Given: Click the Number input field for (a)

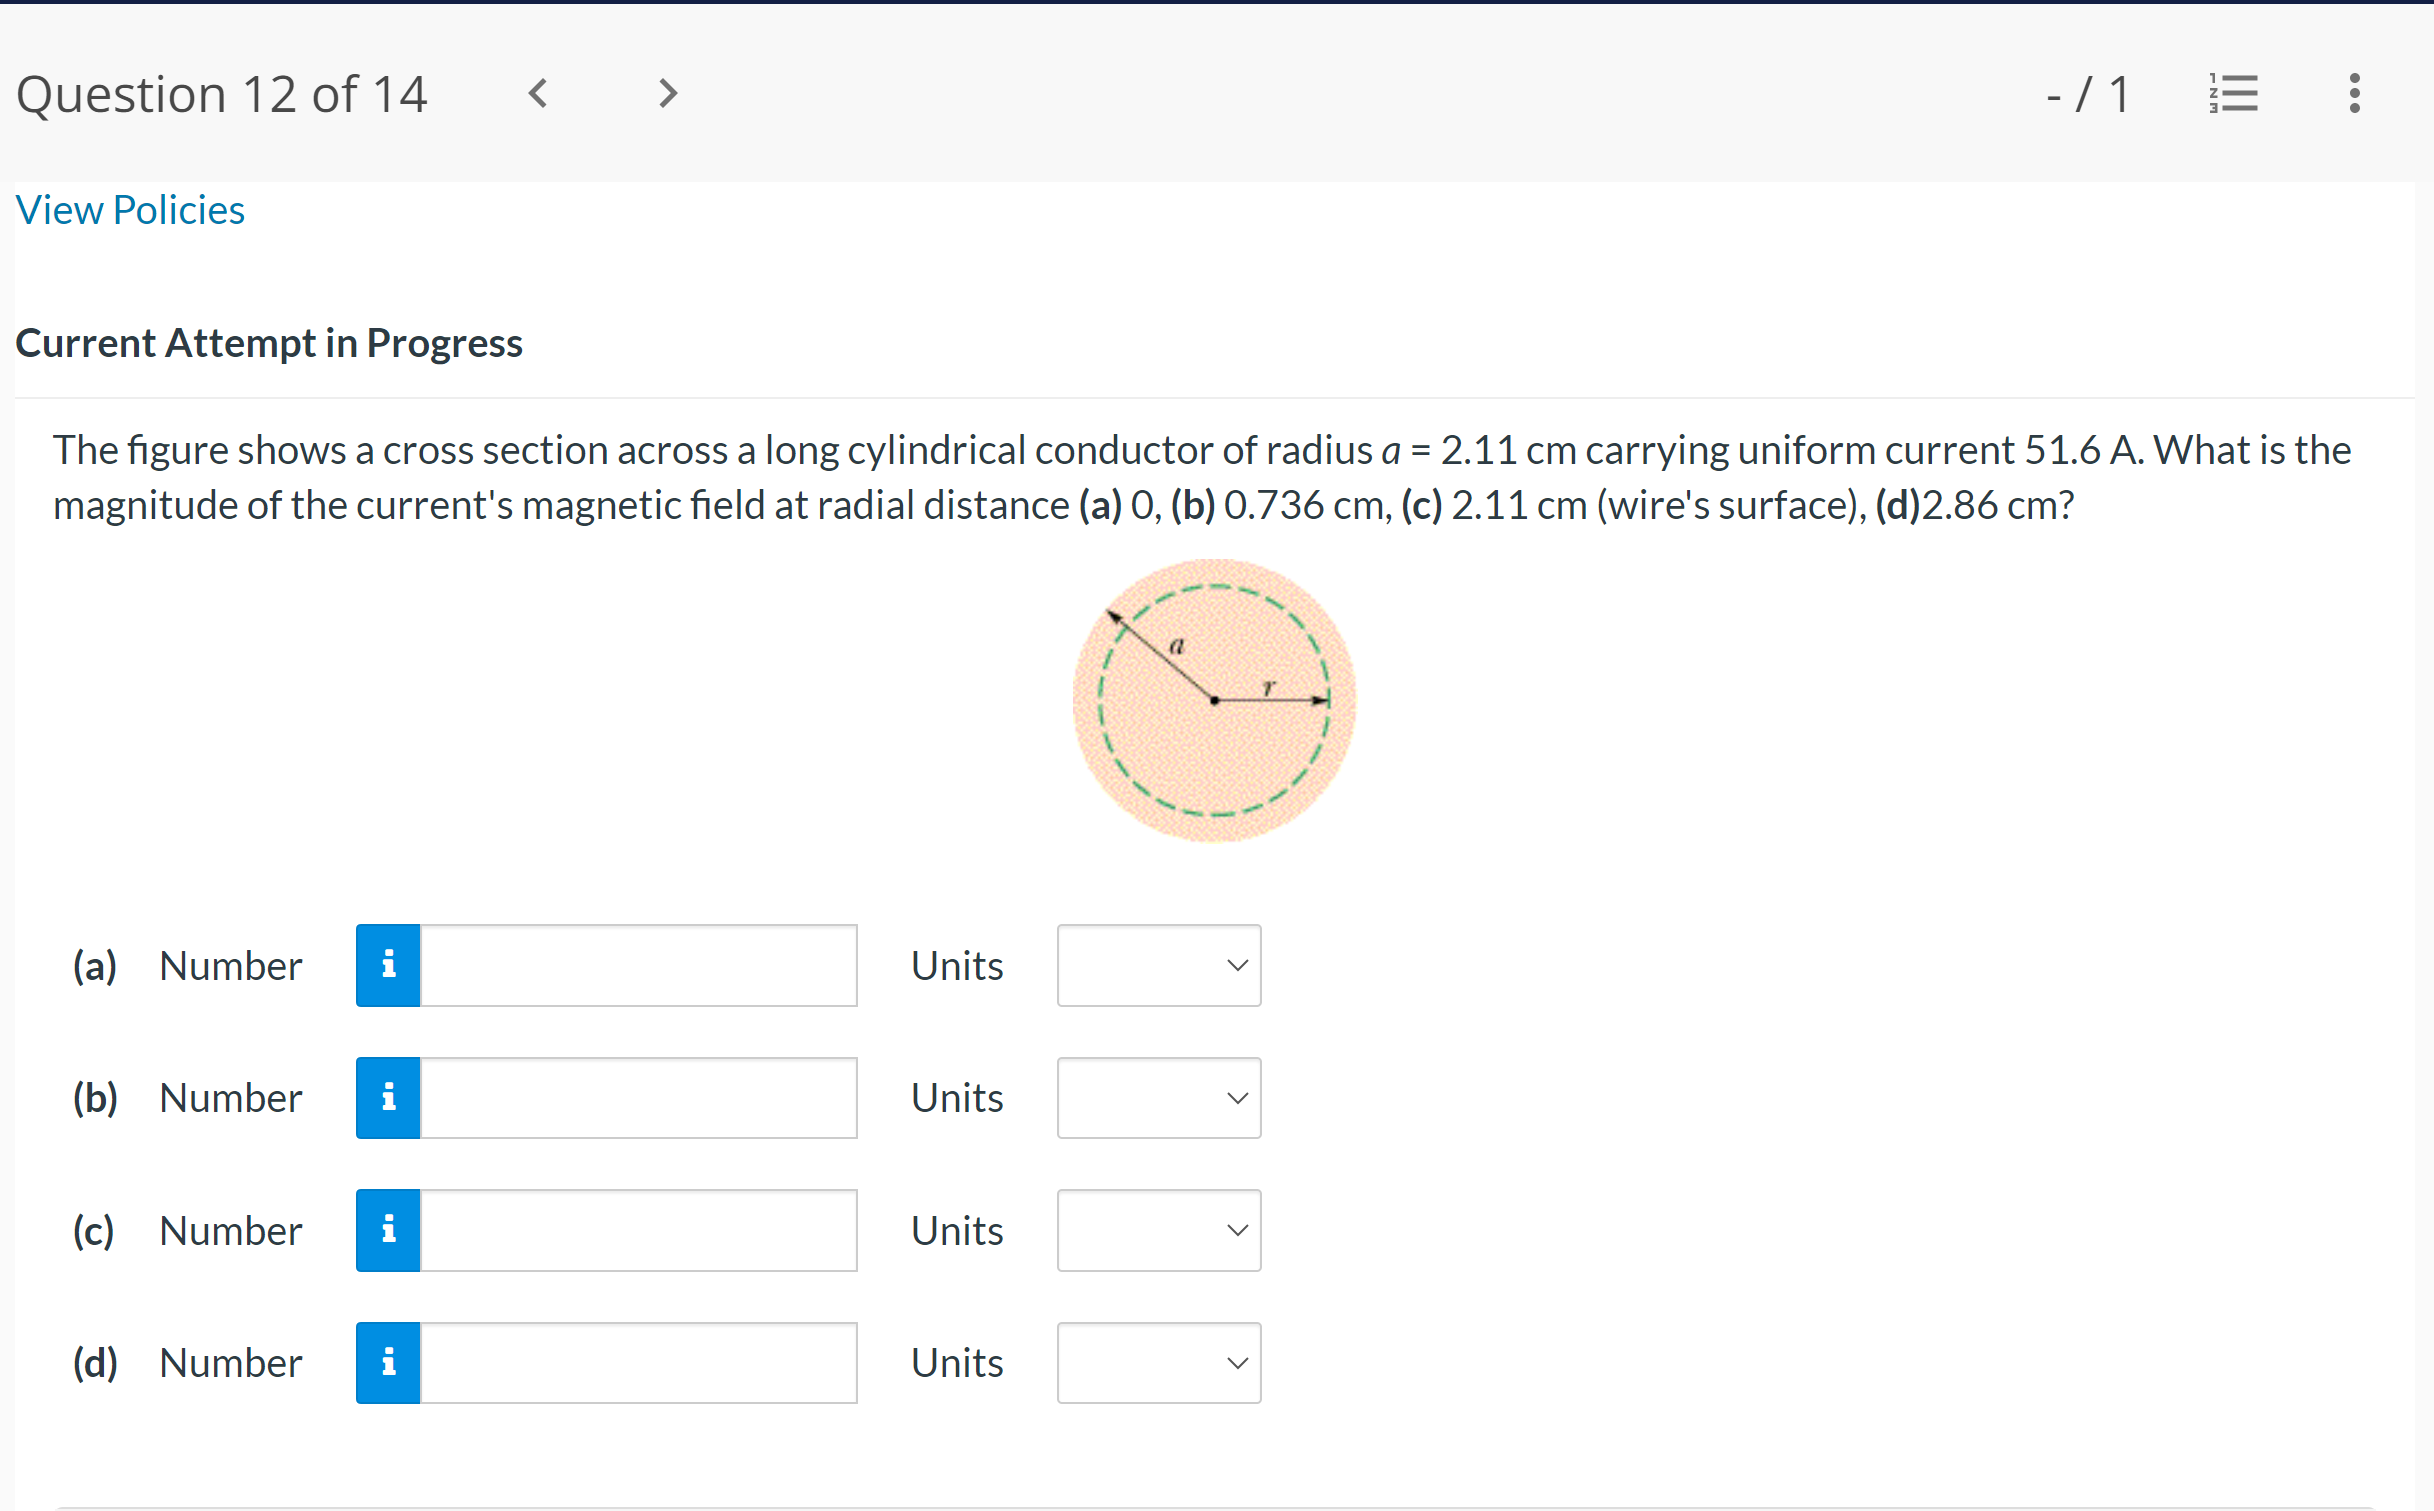Looking at the screenshot, I should coord(638,965).
